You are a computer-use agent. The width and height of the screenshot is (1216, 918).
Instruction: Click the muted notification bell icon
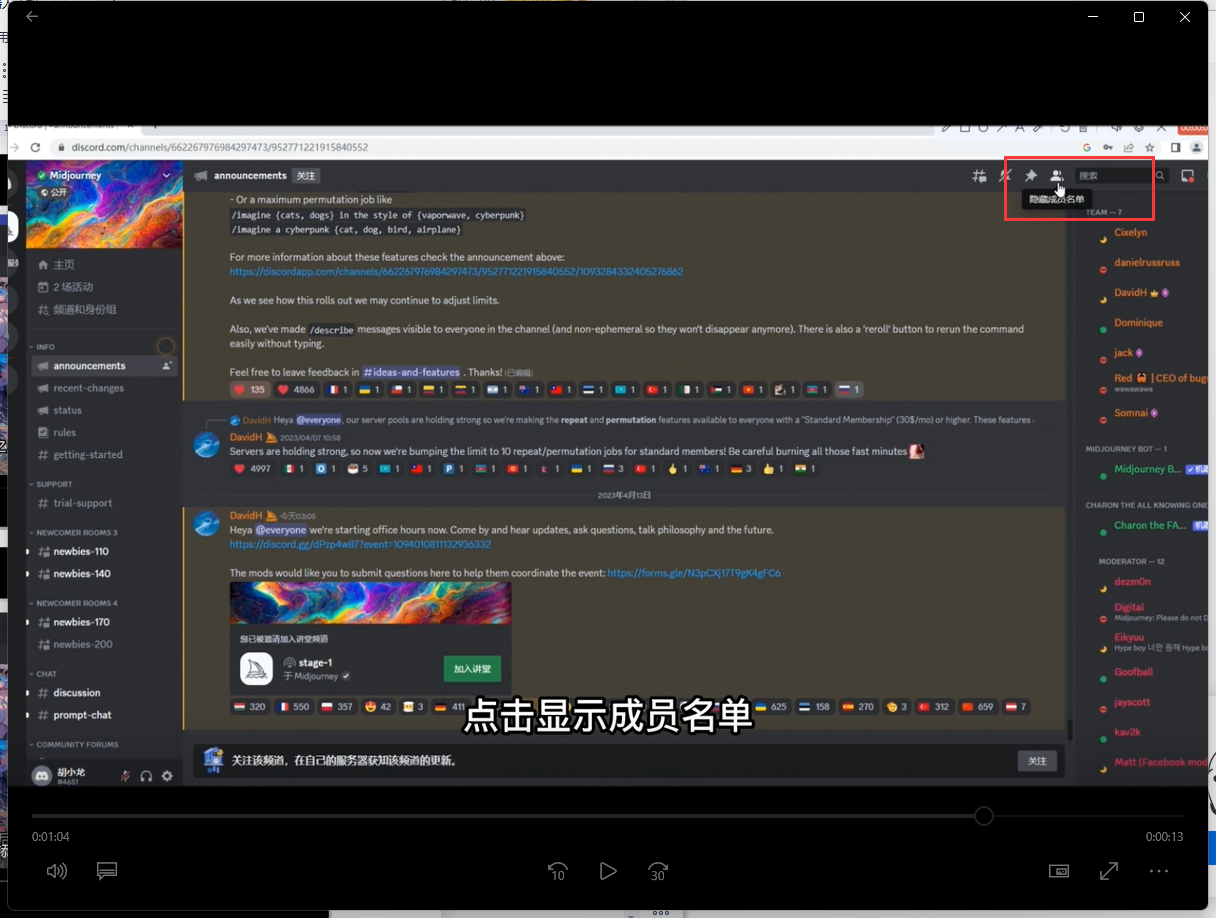(1005, 175)
